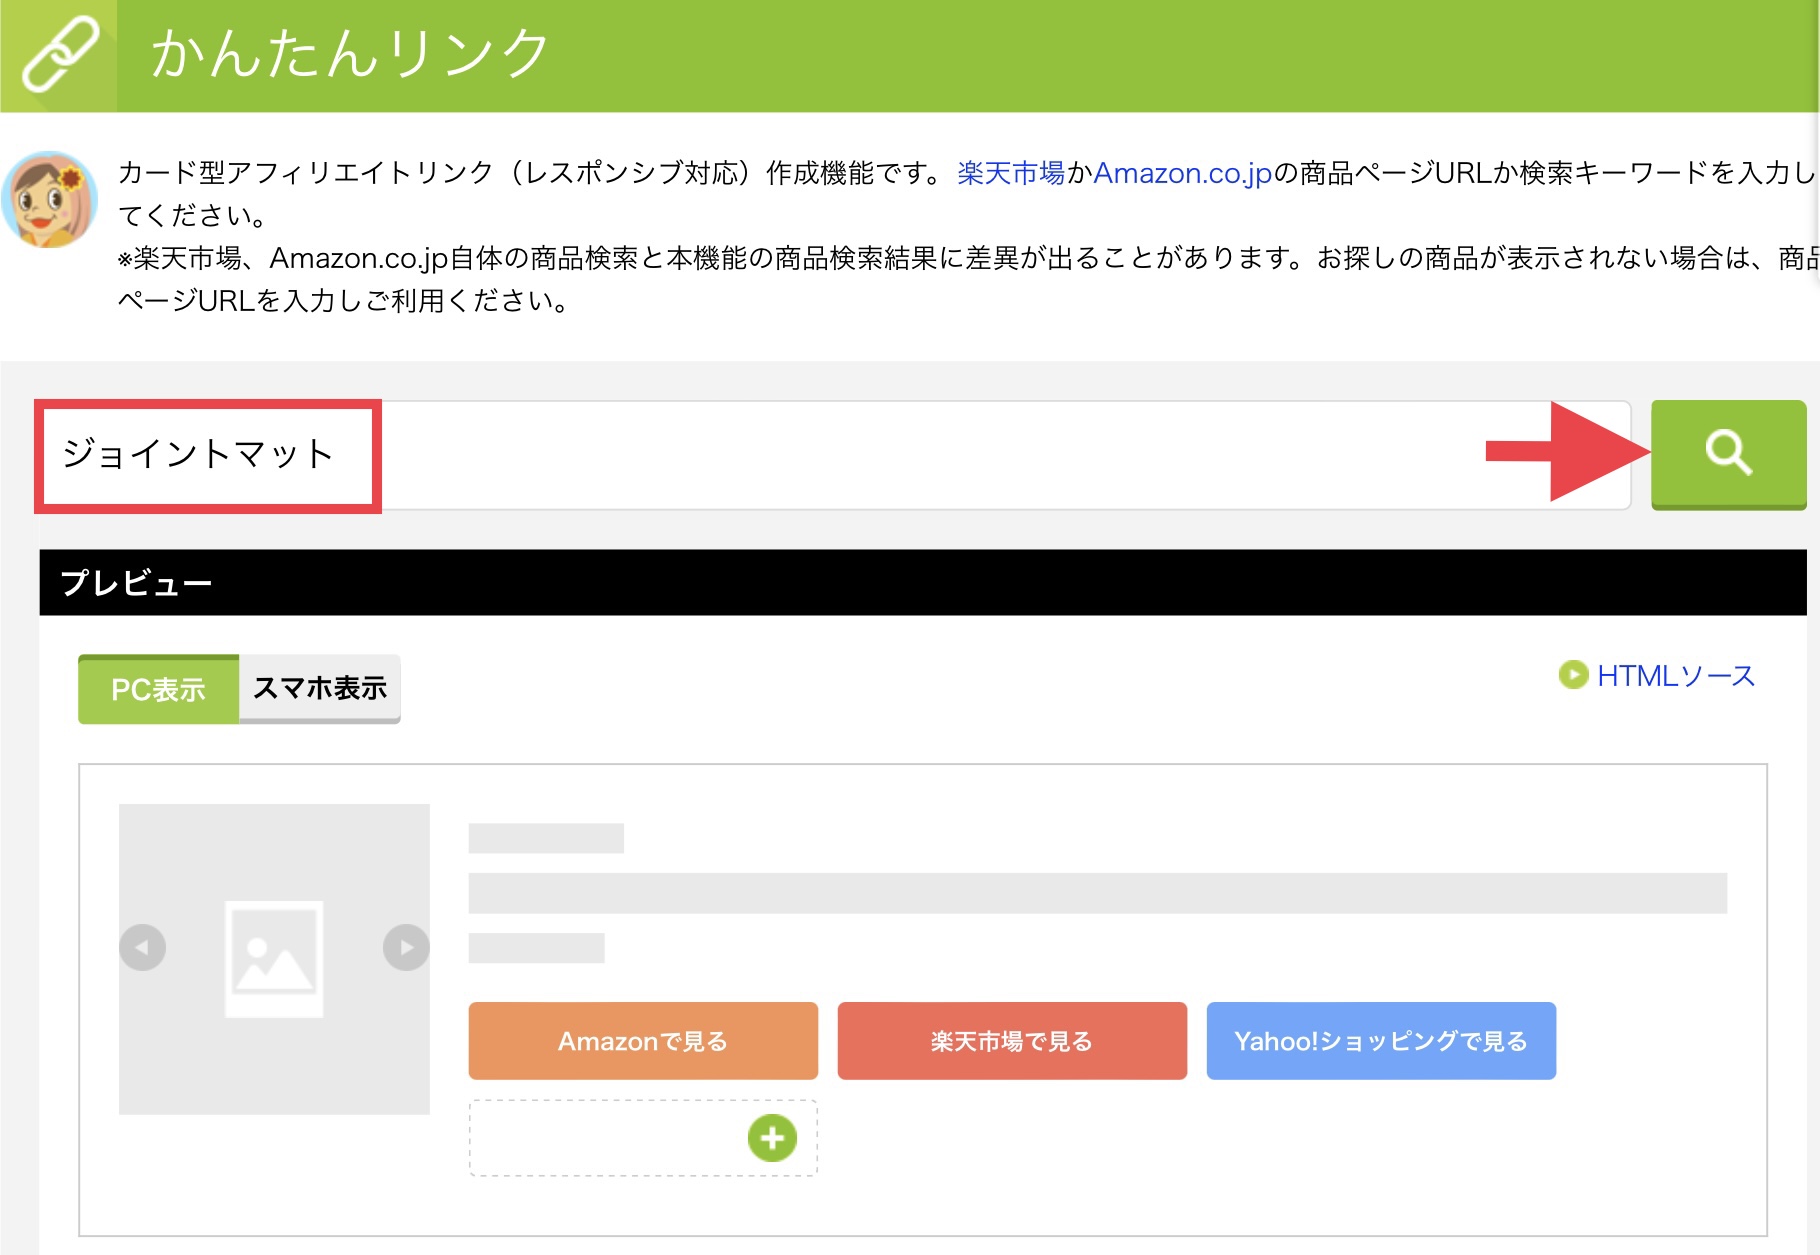Click the プレビュー header bar

[x=923, y=582]
